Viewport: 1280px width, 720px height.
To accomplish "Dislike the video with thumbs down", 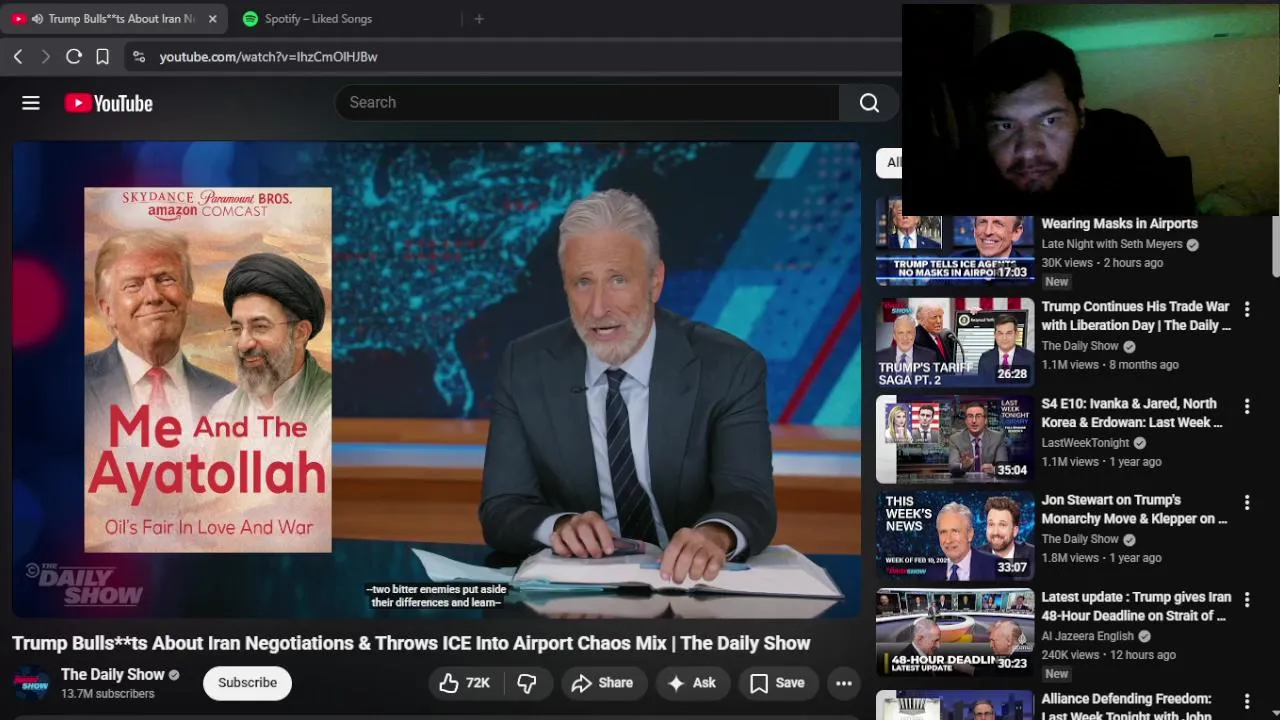I will click(x=527, y=683).
